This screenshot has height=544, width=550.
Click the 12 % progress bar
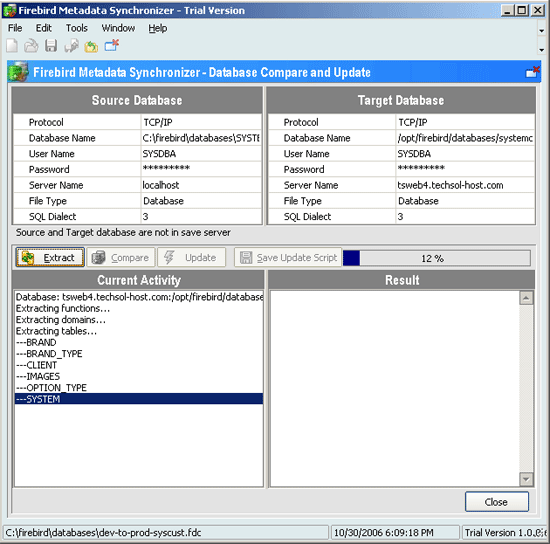tap(437, 258)
